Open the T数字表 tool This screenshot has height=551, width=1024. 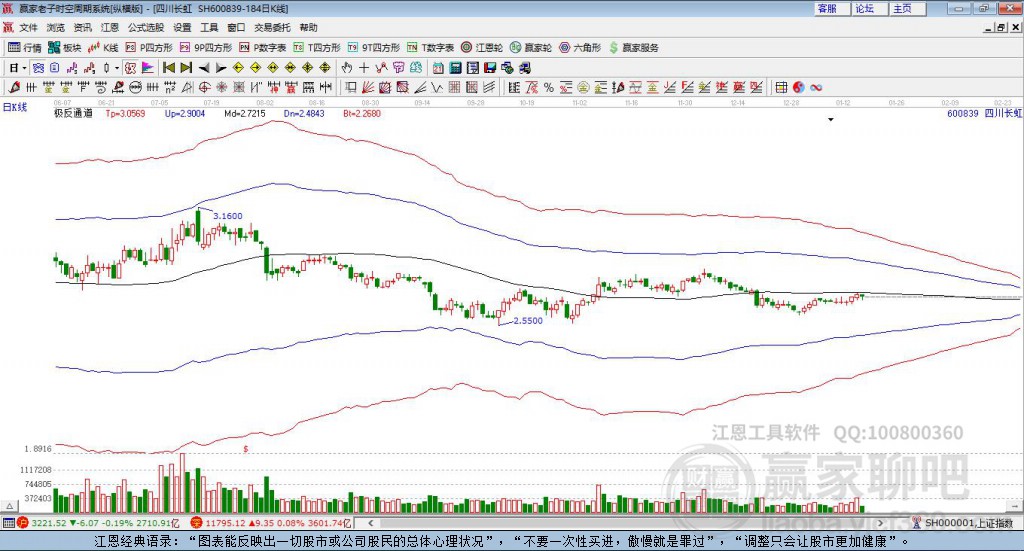[430, 48]
